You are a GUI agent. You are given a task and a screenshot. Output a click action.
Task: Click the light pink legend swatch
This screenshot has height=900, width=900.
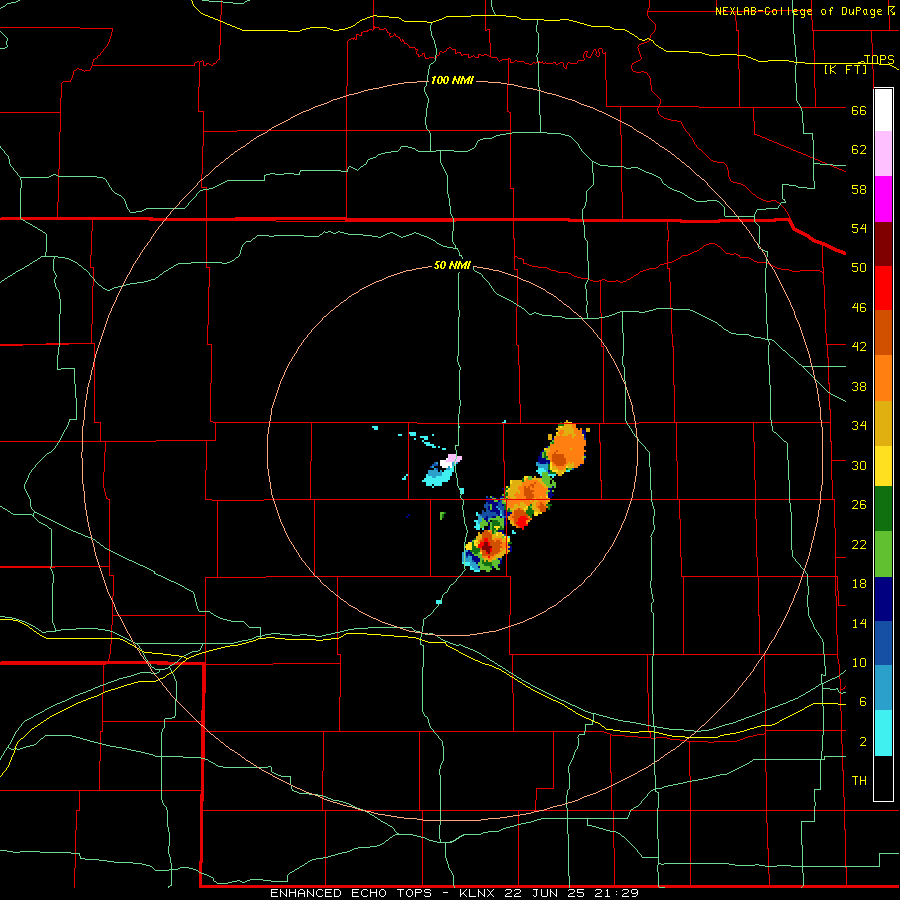point(883,153)
